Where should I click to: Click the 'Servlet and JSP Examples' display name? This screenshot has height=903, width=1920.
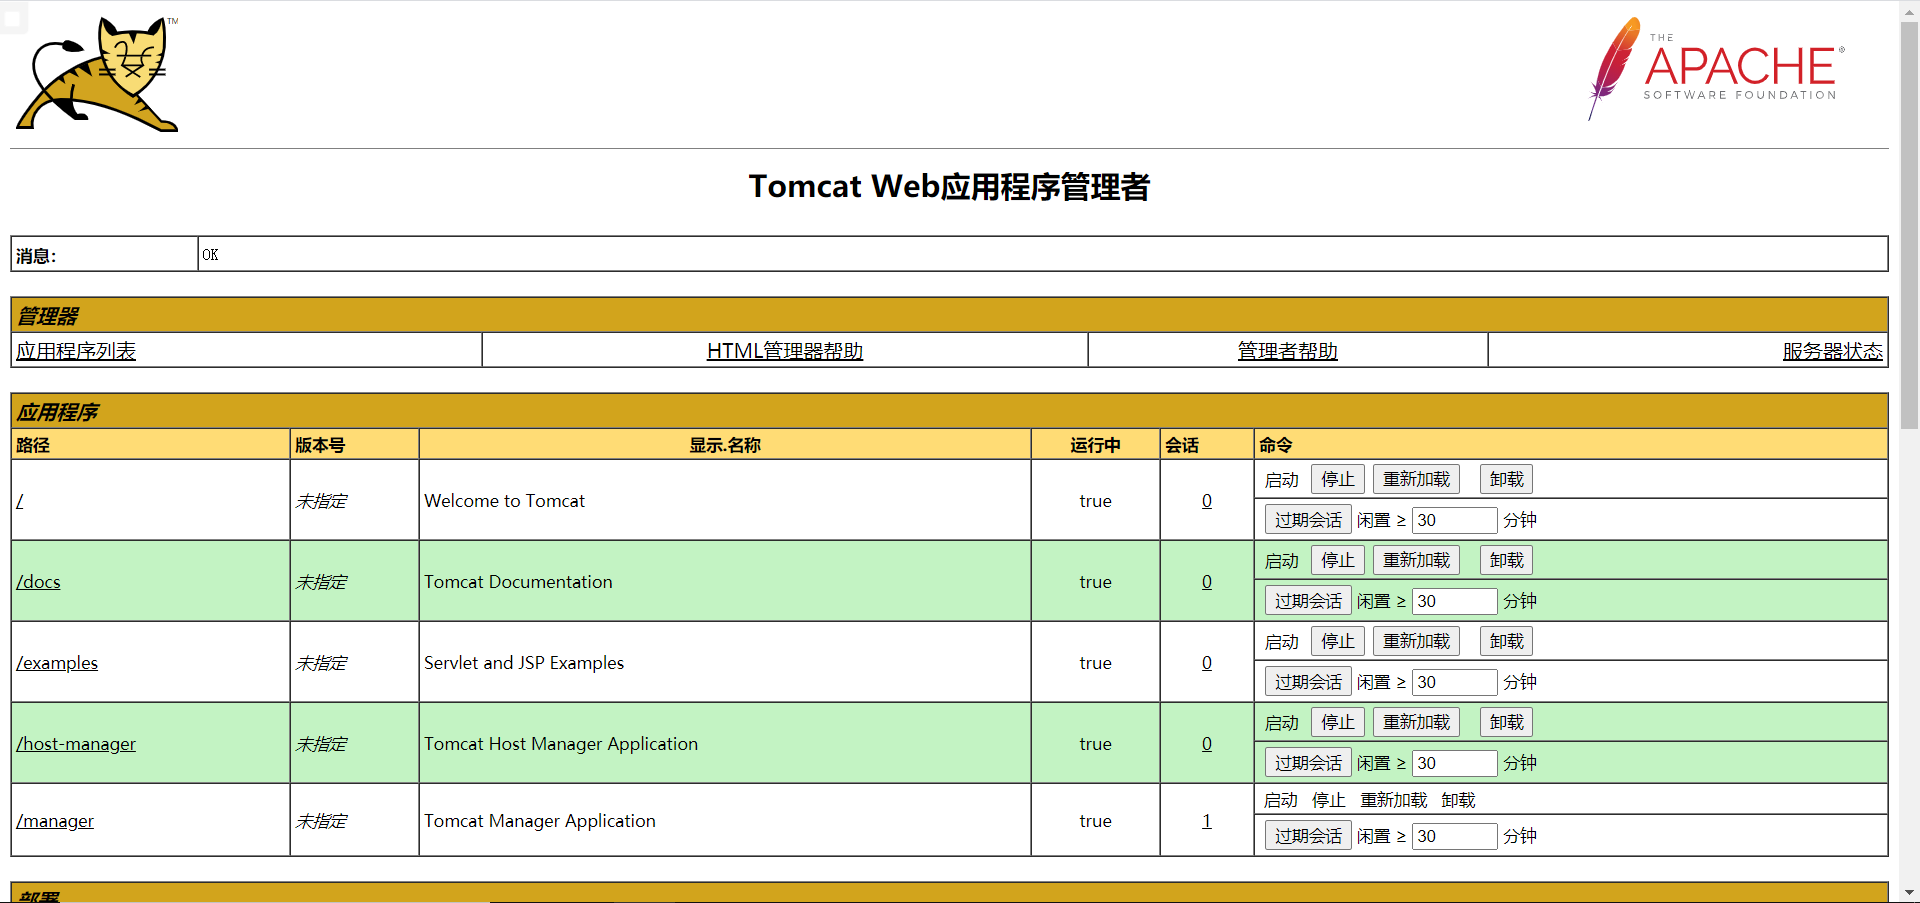(524, 663)
